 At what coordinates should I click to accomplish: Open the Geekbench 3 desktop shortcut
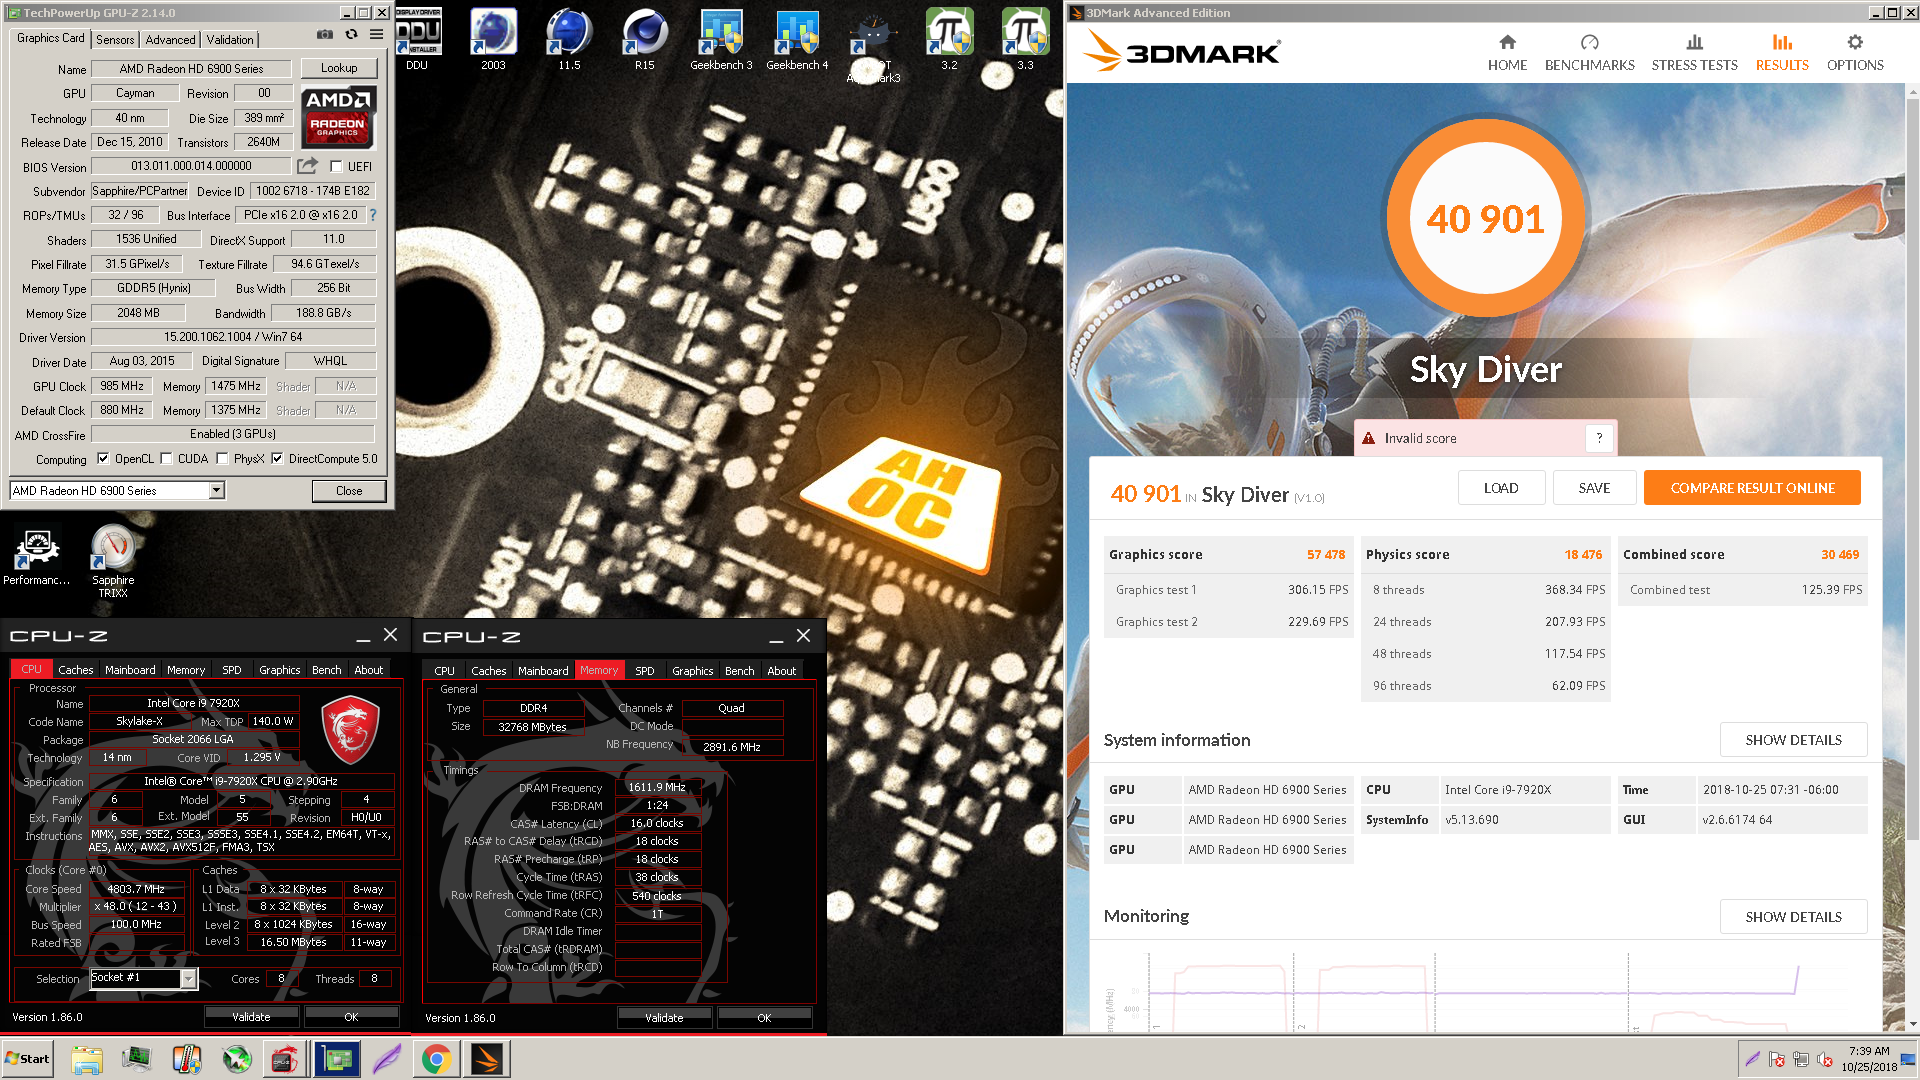721,40
